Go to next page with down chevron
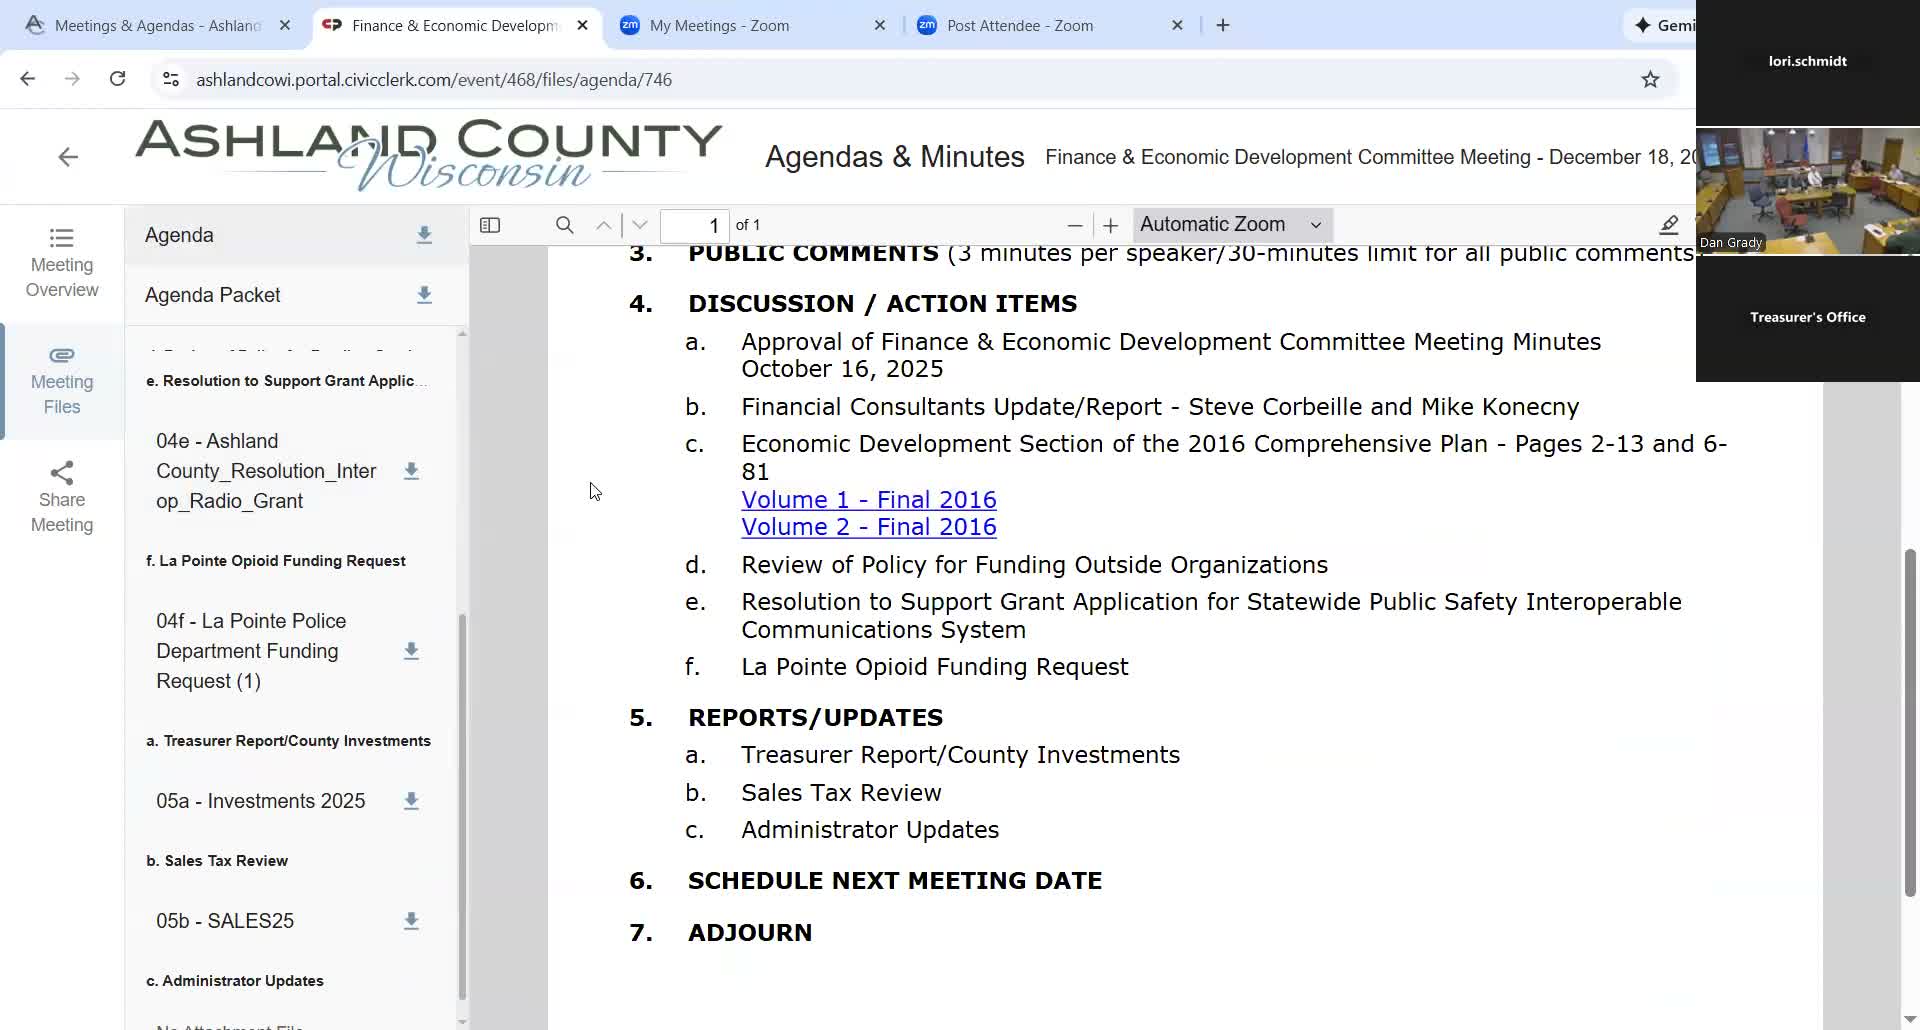Viewport: 1920px width, 1030px height. click(639, 225)
